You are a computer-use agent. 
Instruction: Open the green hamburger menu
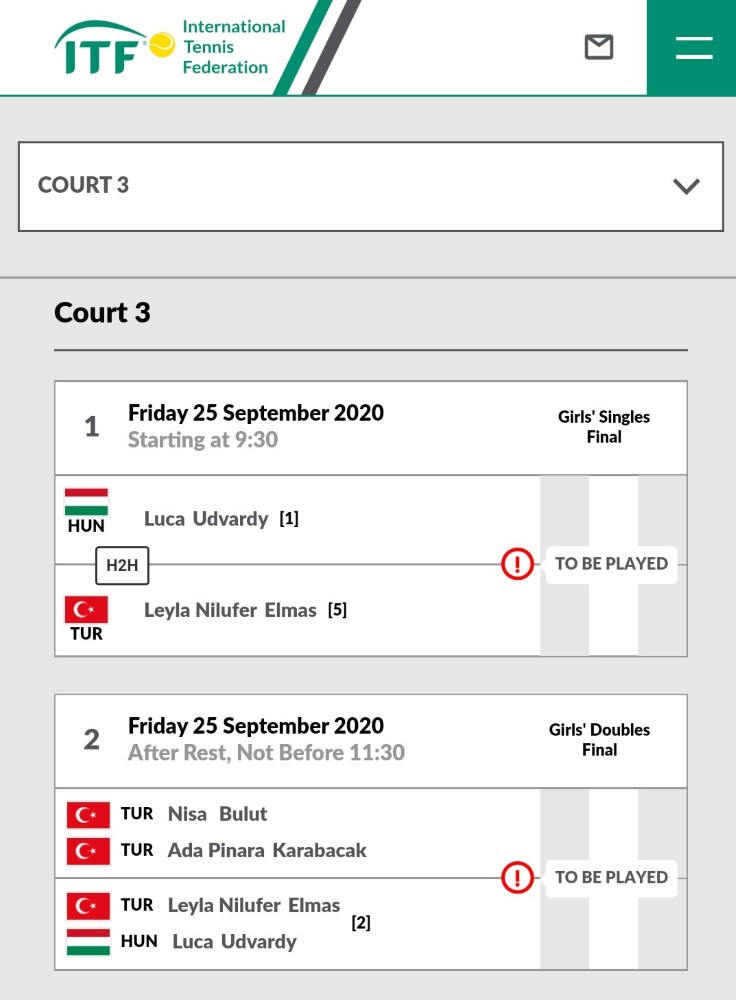[692, 48]
